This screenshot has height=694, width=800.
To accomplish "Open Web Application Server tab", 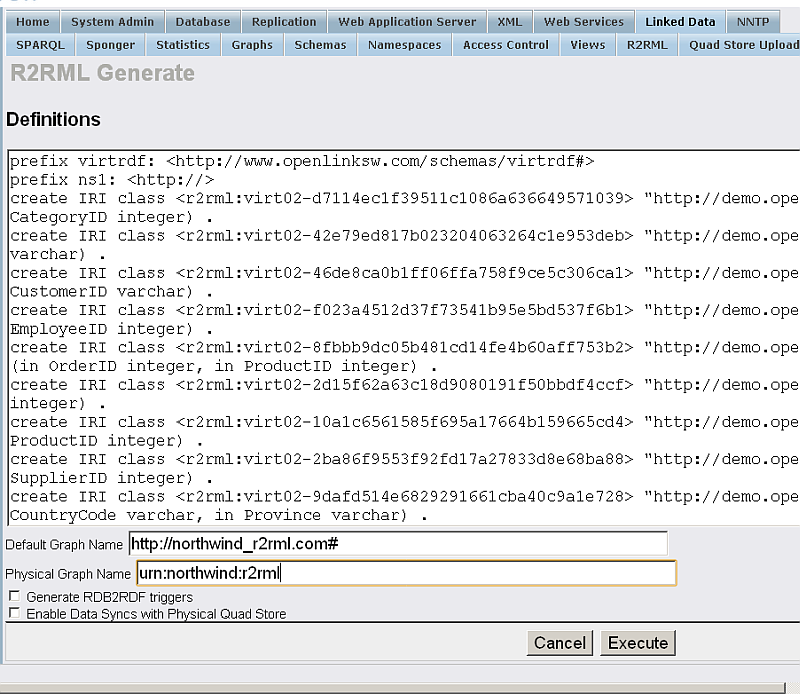I will (407, 21).
